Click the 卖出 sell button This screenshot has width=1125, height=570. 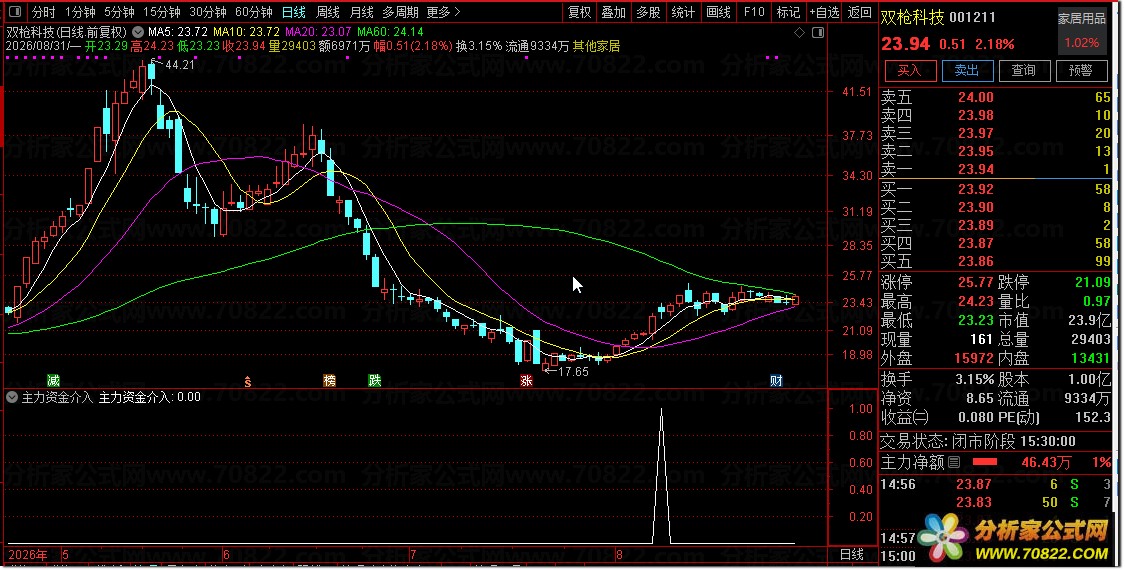[x=966, y=70]
